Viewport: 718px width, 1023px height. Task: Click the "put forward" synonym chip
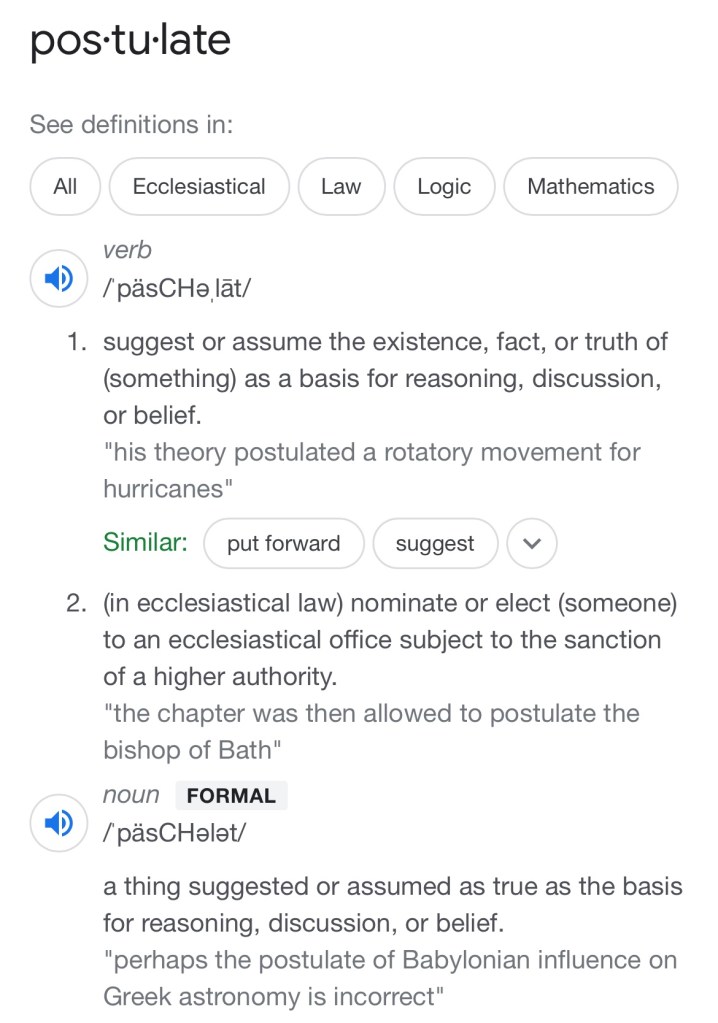point(283,544)
